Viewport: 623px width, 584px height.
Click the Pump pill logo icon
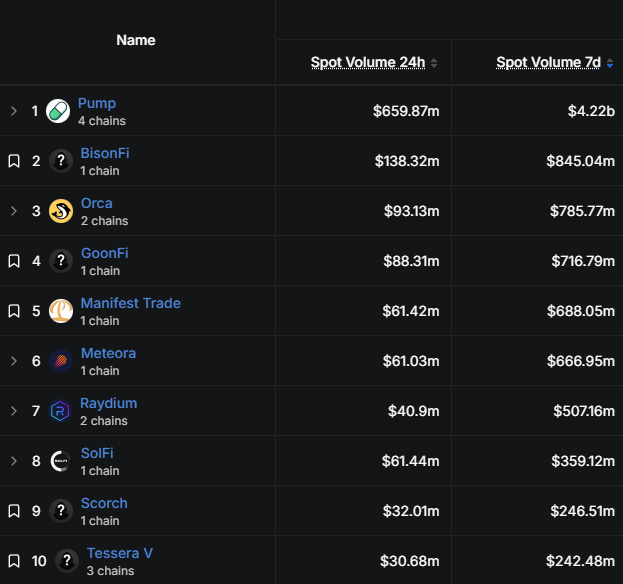click(58, 111)
